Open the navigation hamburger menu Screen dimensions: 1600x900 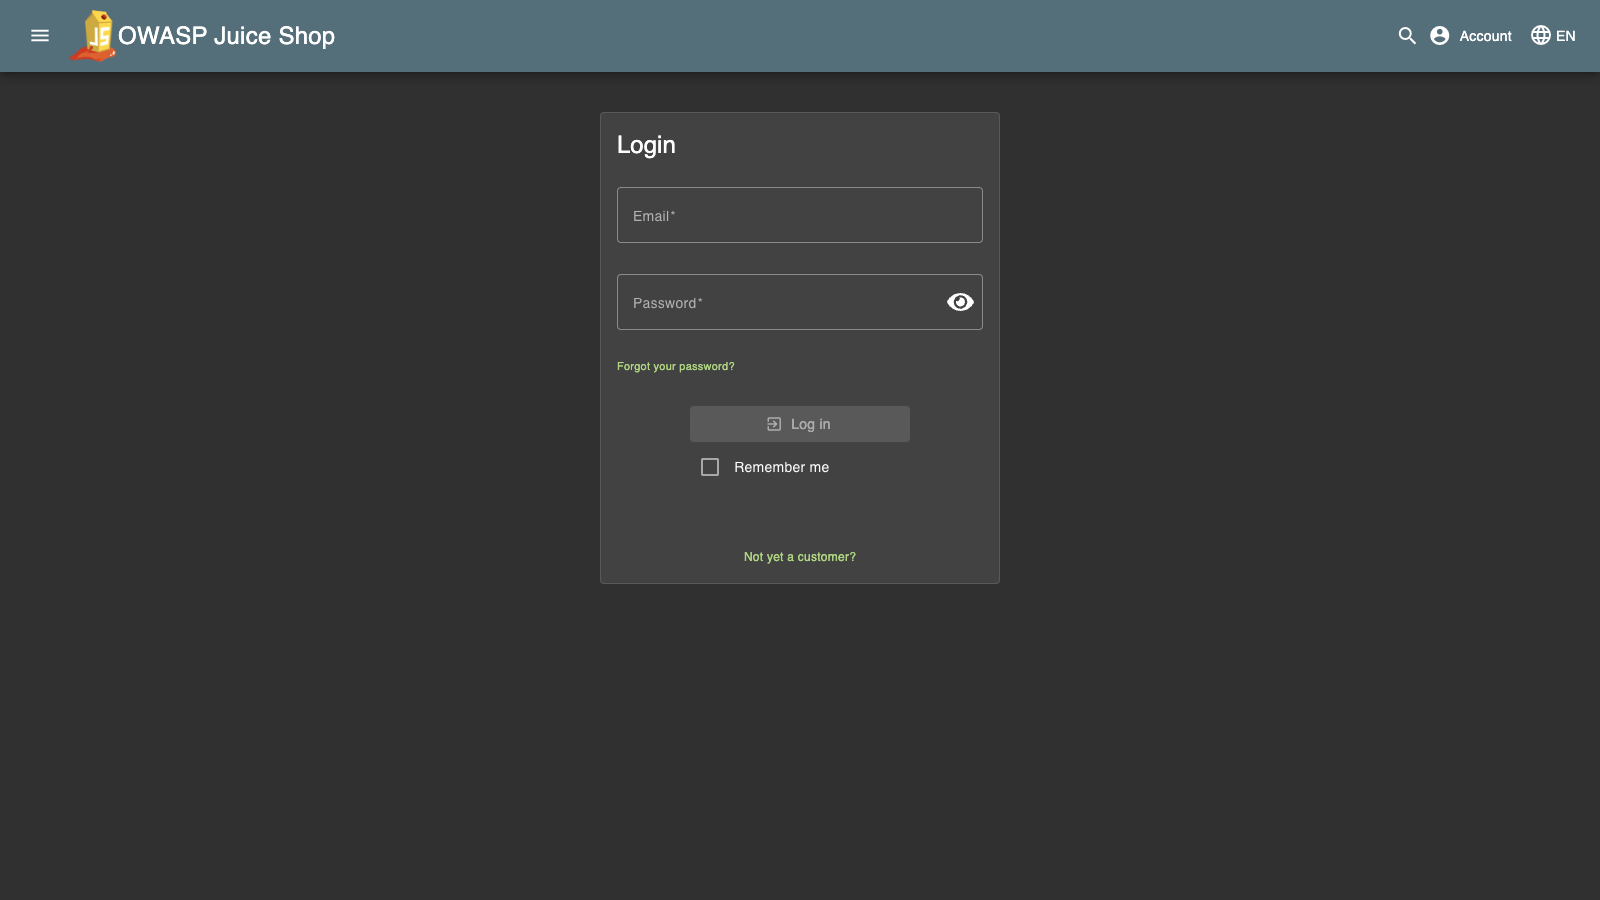pyautogui.click(x=40, y=35)
